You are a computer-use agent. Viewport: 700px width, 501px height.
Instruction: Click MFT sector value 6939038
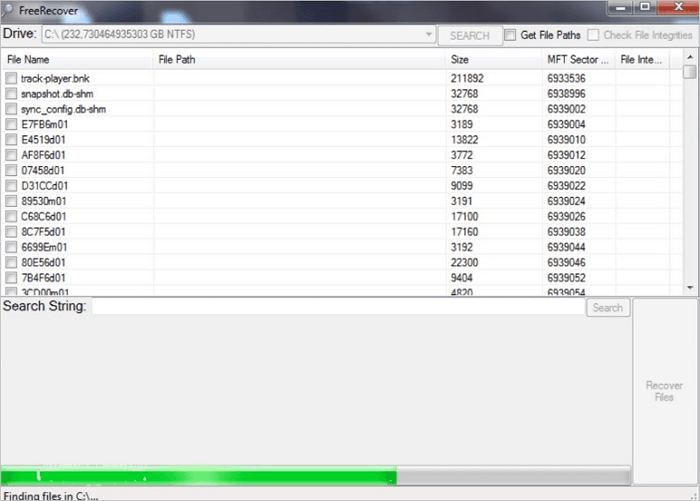click(x=566, y=232)
